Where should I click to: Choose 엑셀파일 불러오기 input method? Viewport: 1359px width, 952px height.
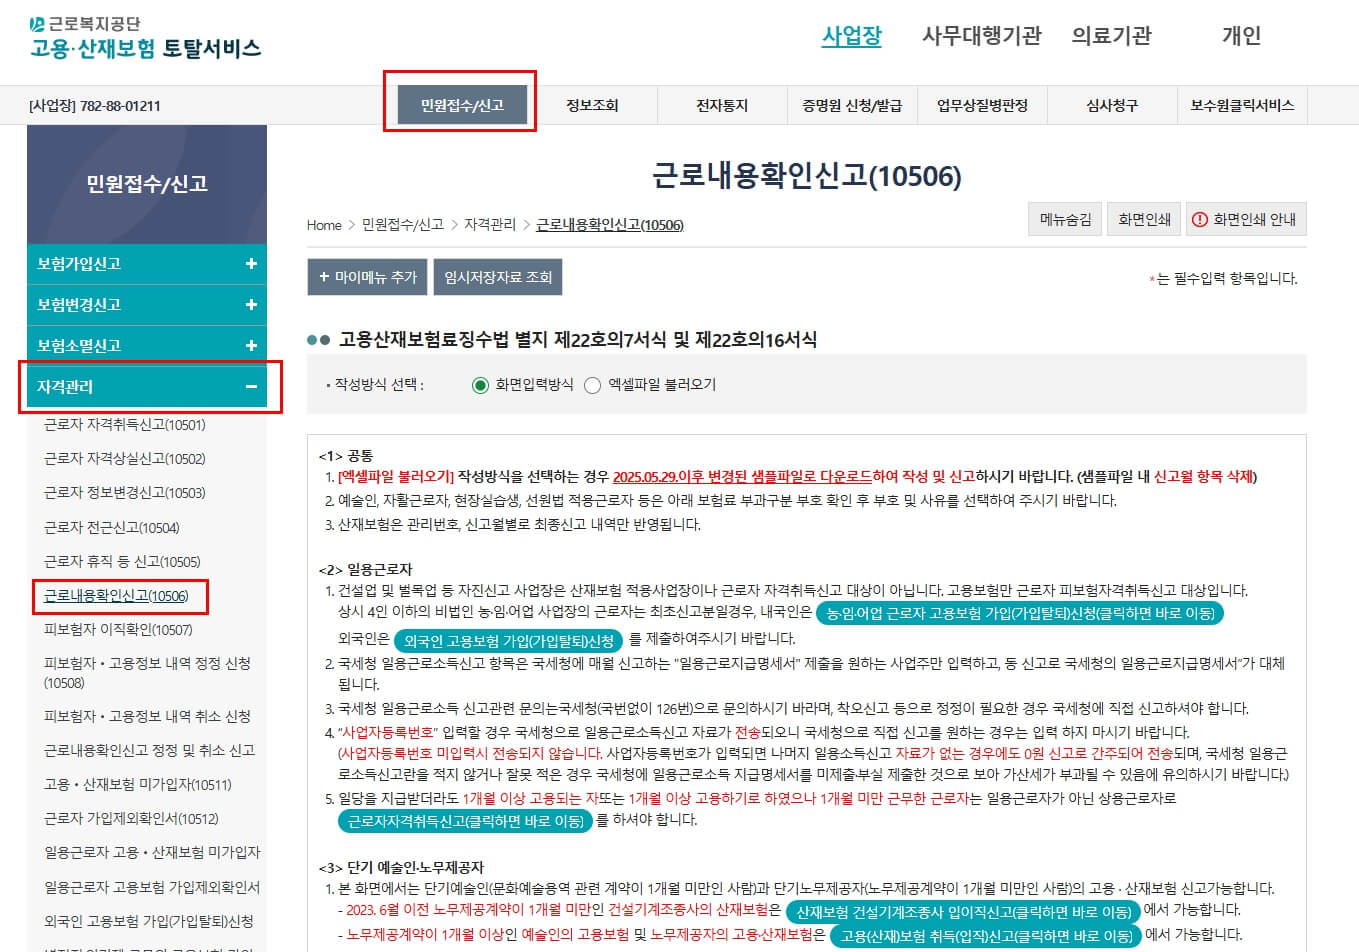click(x=592, y=384)
